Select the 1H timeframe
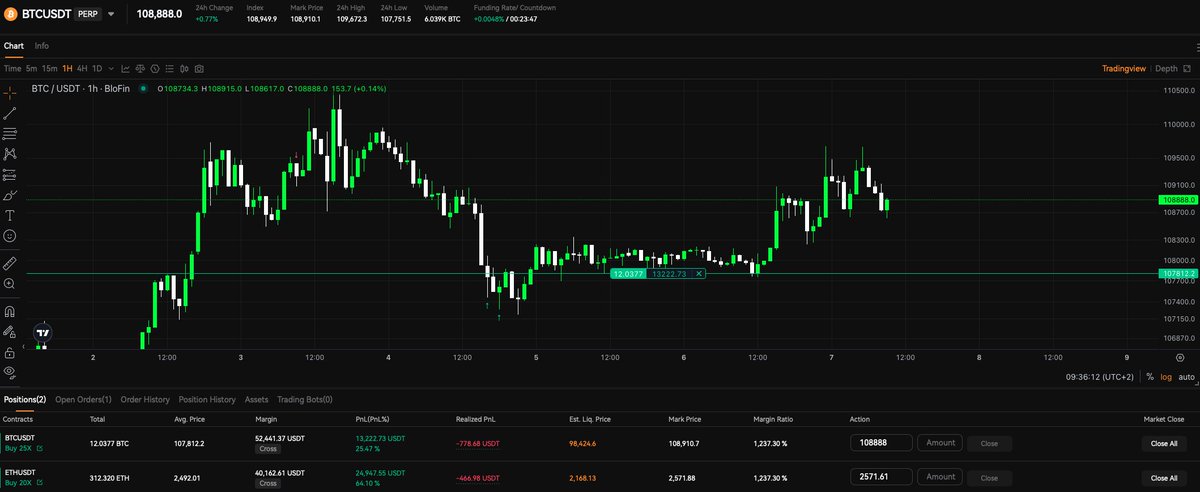Image resolution: width=1200 pixels, height=492 pixels. click(67, 69)
